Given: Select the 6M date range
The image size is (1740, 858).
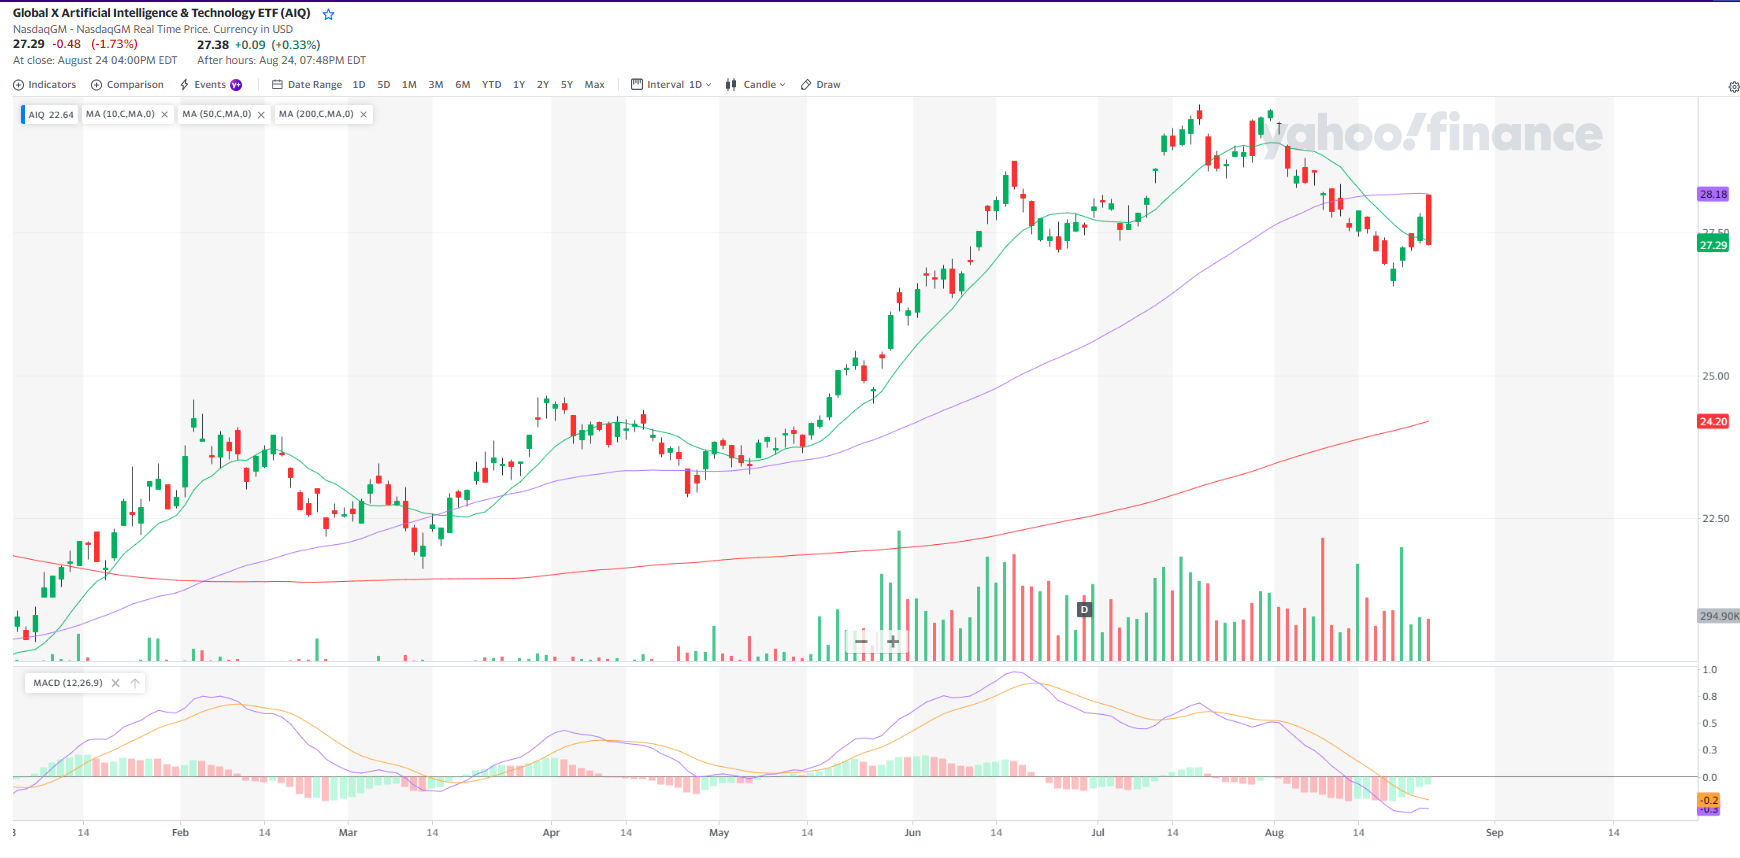Looking at the screenshot, I should coord(463,85).
